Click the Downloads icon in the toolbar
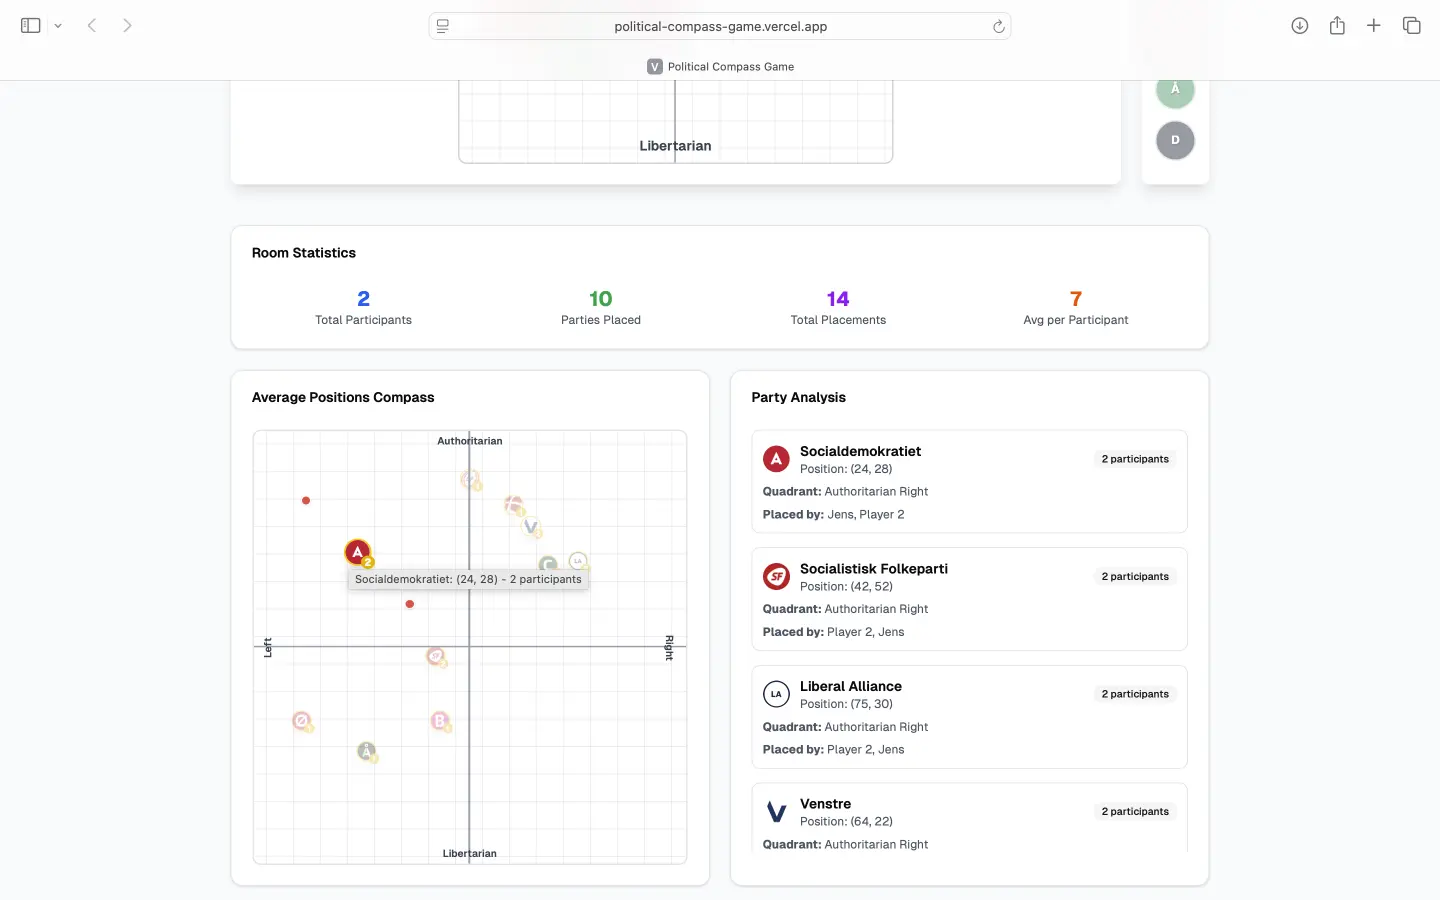This screenshot has height=900, width=1440. click(1300, 25)
